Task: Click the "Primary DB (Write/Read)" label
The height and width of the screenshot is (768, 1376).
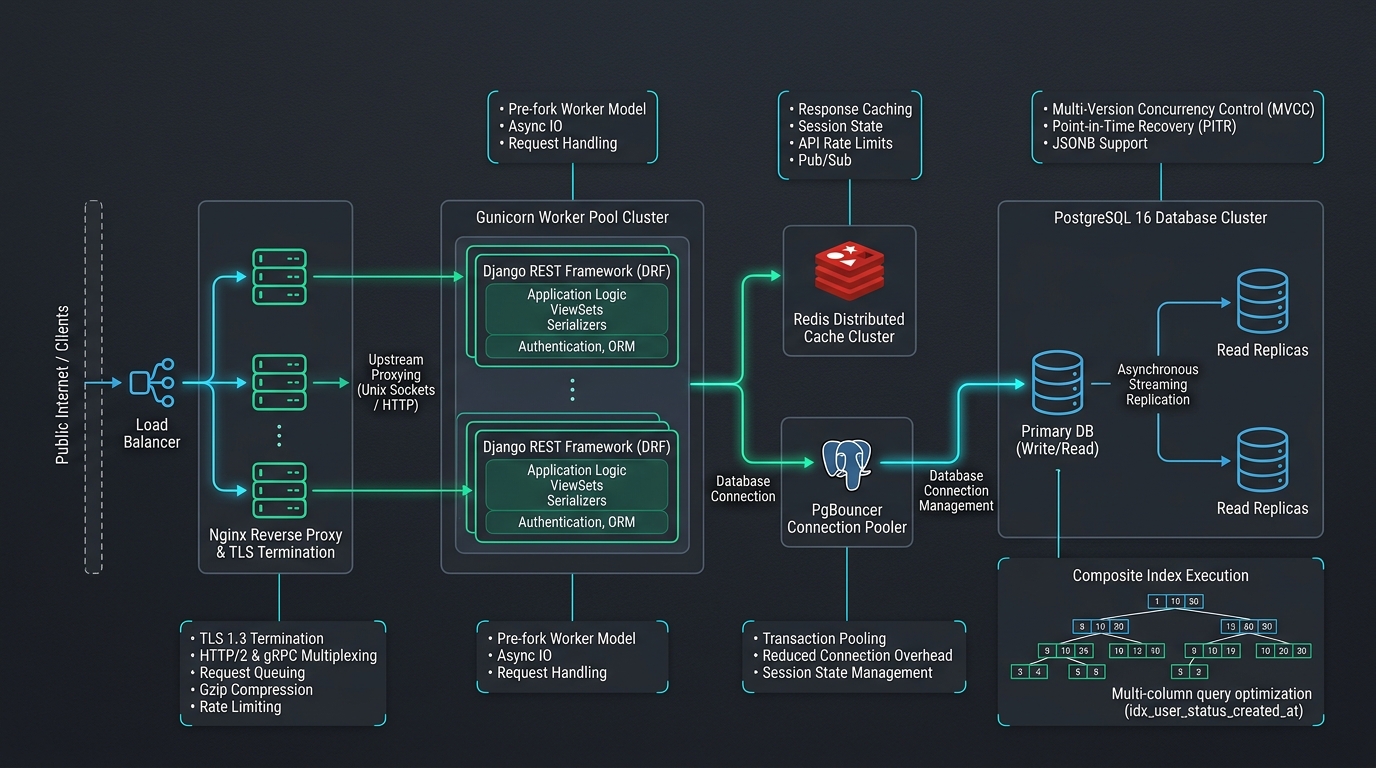Action: coord(1057,440)
